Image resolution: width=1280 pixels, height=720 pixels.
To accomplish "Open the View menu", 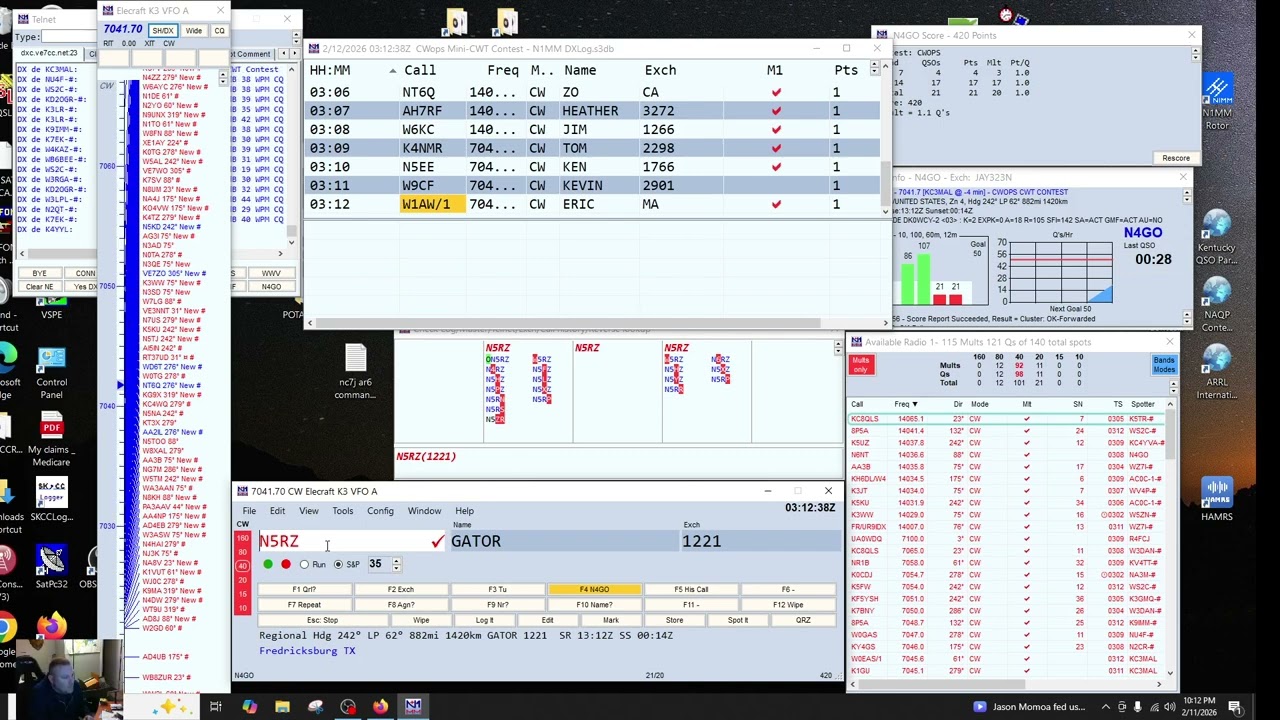I will [309, 511].
